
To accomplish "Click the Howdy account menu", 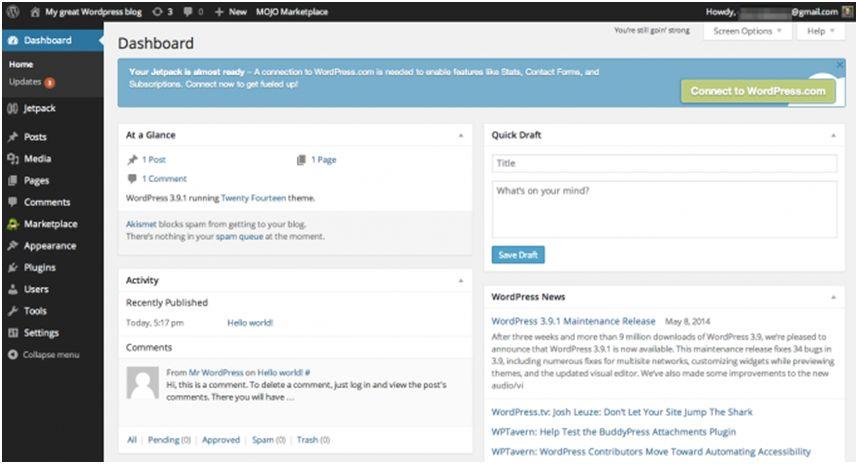I will point(779,11).
